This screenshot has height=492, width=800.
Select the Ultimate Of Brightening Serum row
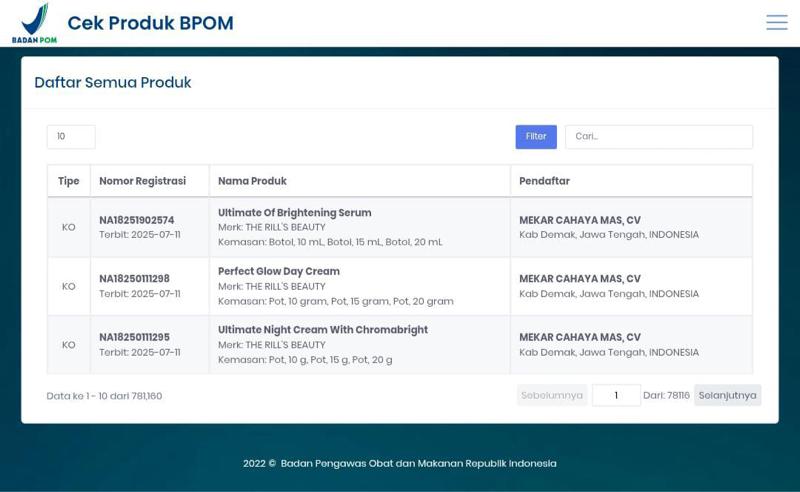[x=294, y=213]
